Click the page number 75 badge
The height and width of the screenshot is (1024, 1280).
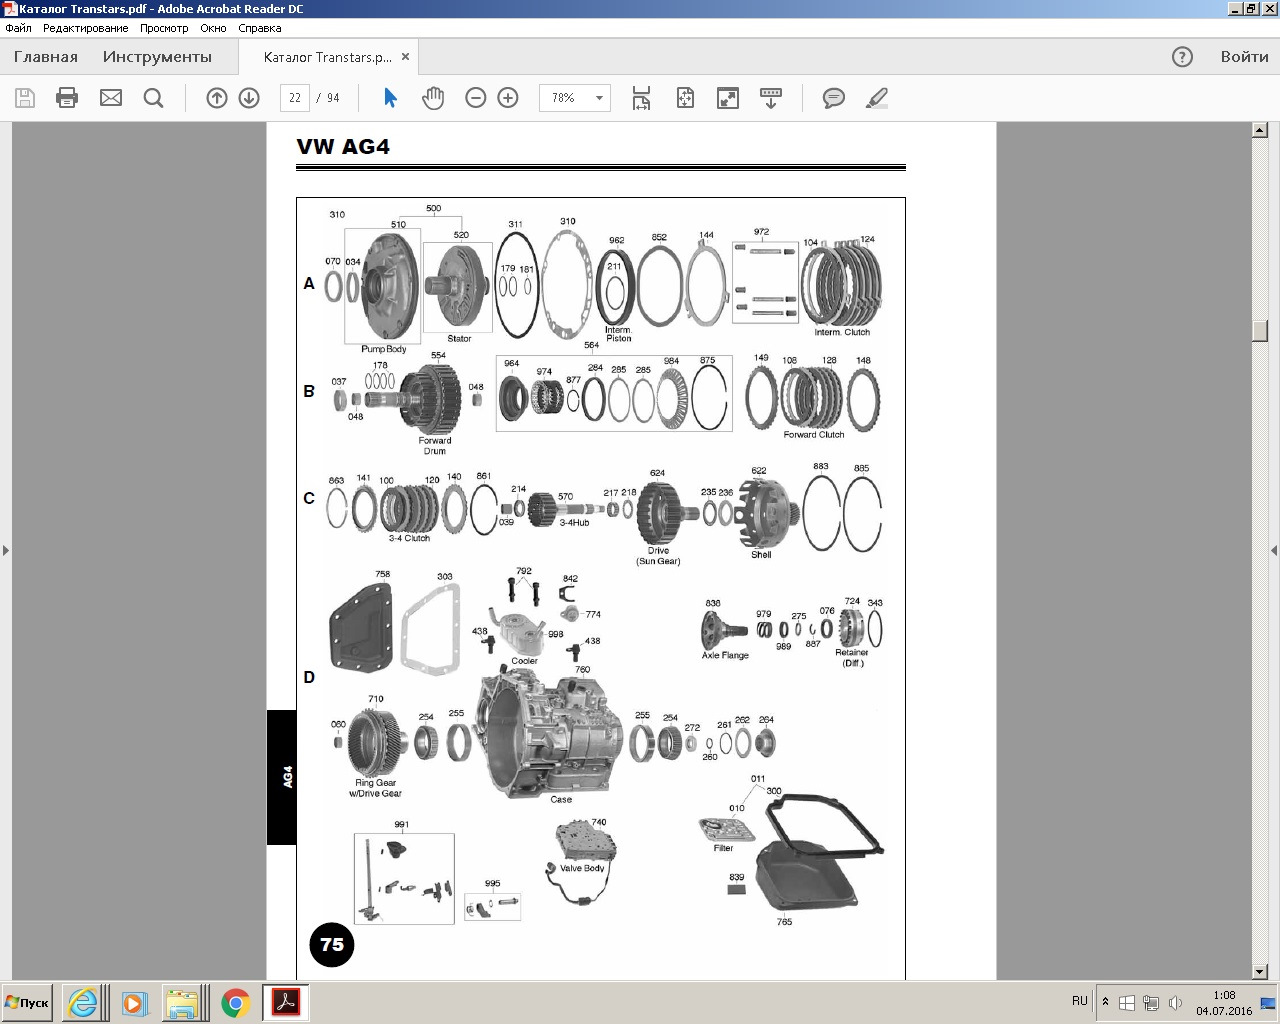332,944
